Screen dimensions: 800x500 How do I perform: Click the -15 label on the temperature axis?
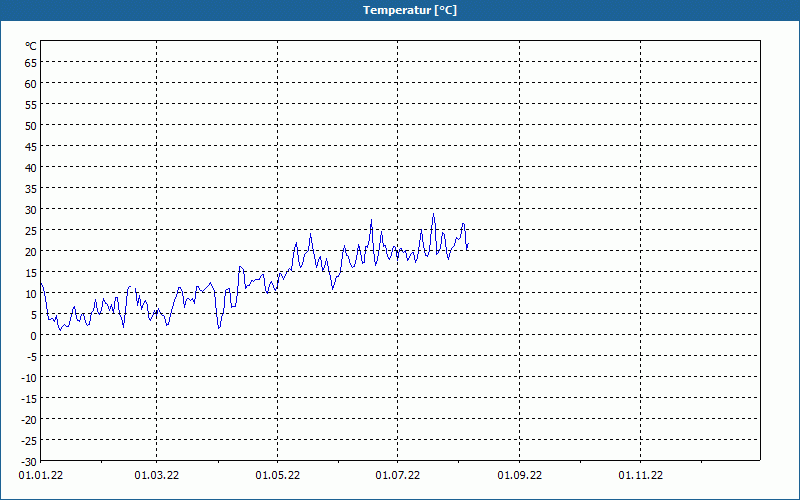pyautogui.click(x=28, y=398)
